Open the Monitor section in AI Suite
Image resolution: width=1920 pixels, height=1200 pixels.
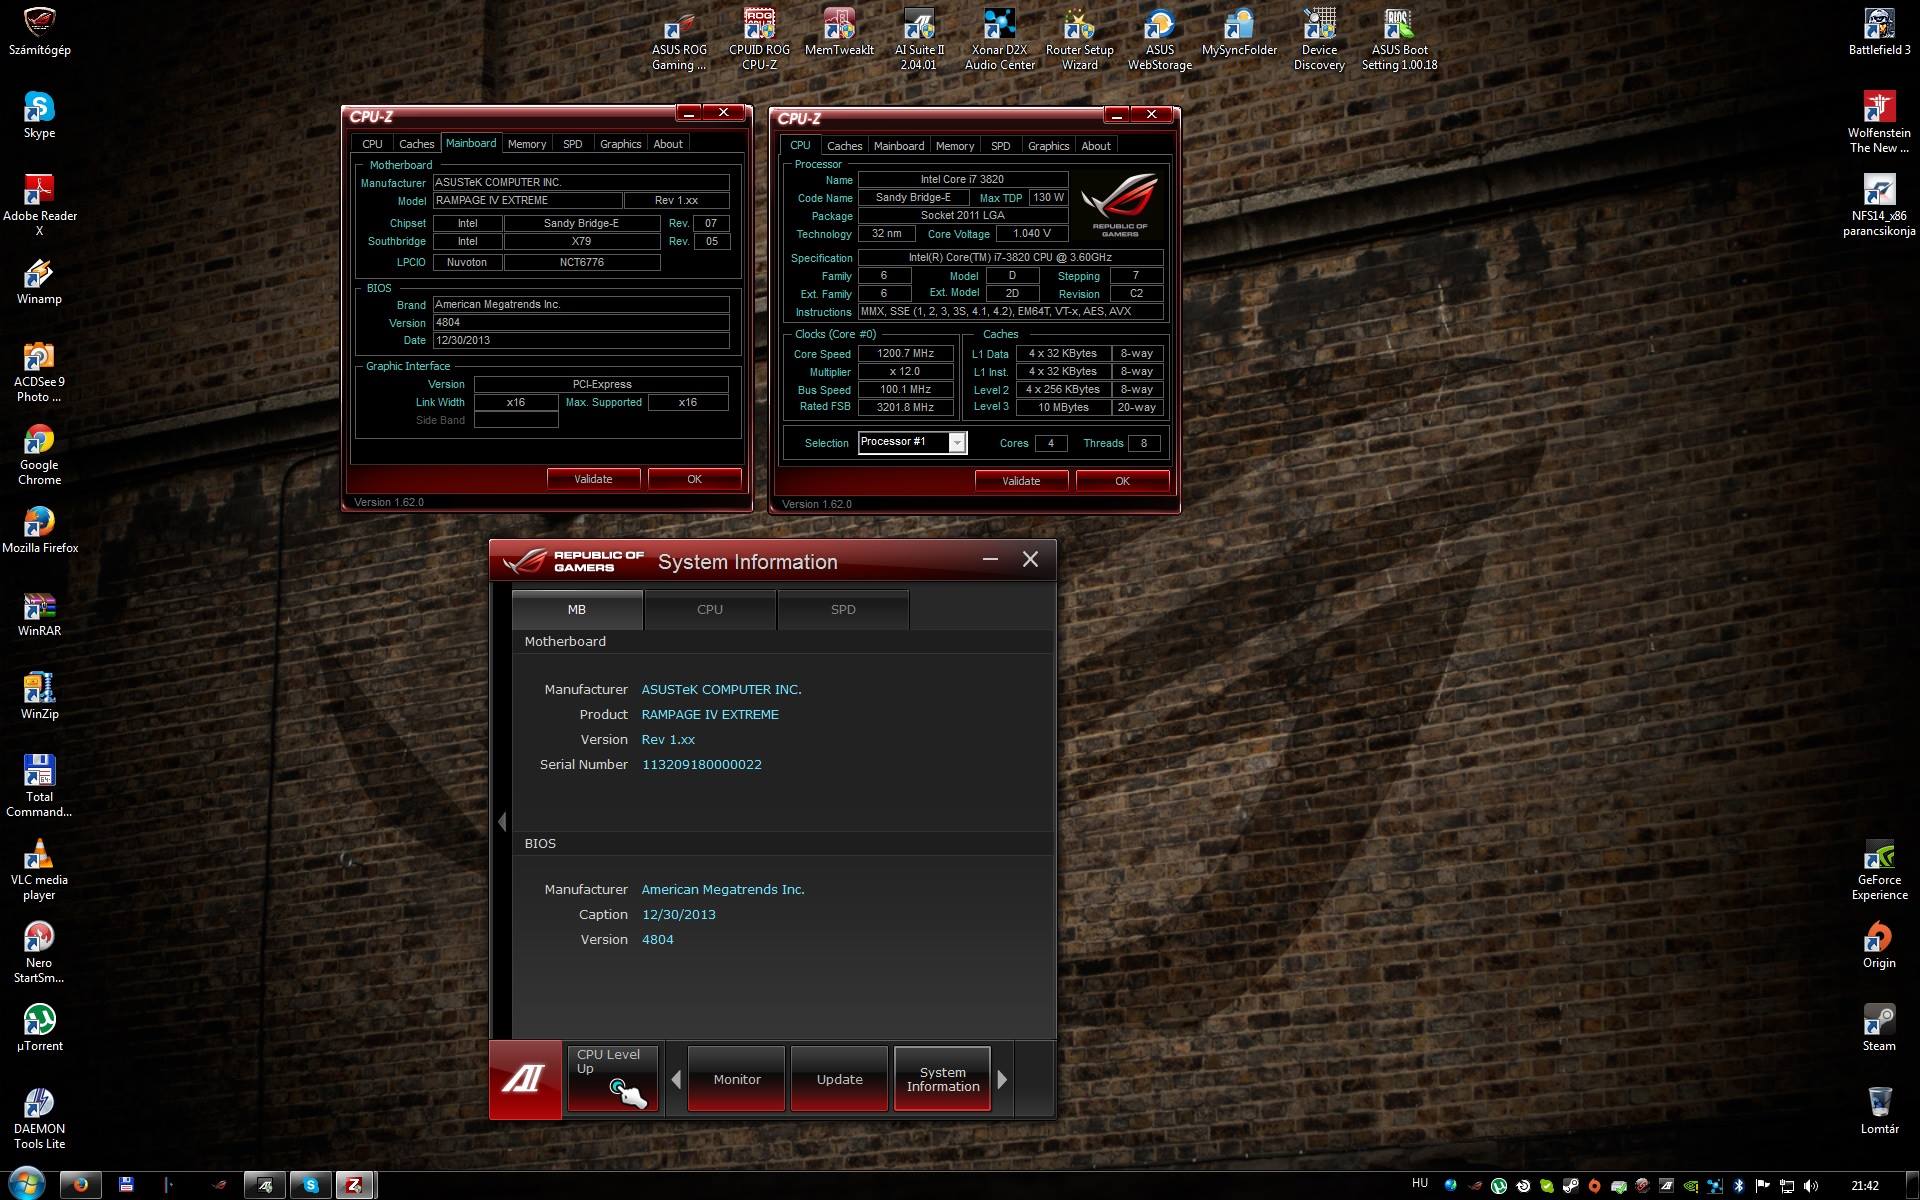coord(737,1079)
